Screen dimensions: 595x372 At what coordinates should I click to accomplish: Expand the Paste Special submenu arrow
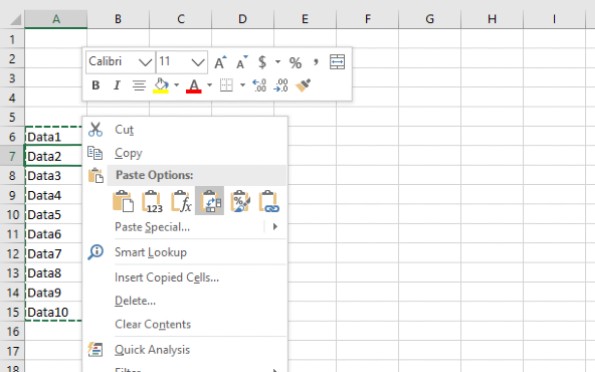click(x=275, y=227)
